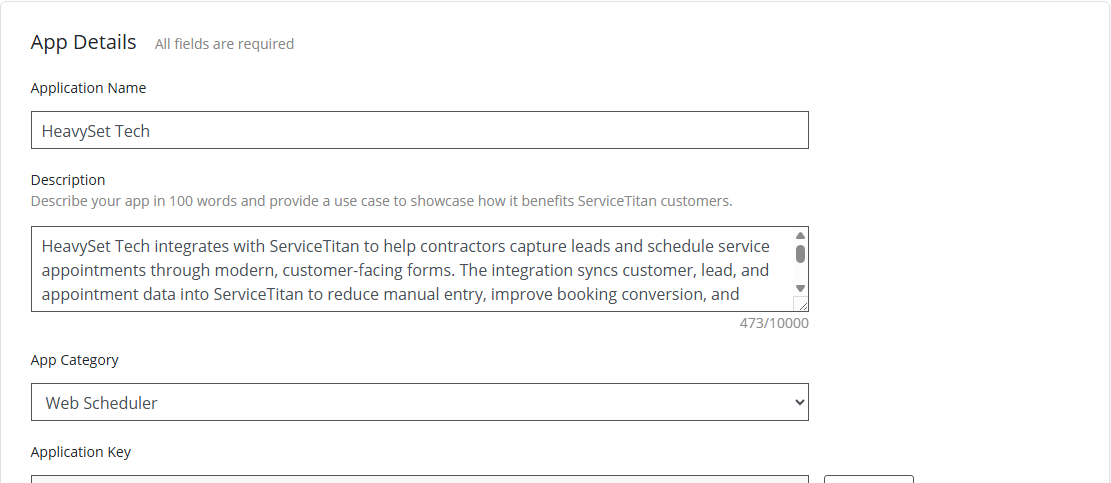The width and height of the screenshot is (1111, 483).
Task: Click the App Category label
Action: (75, 360)
